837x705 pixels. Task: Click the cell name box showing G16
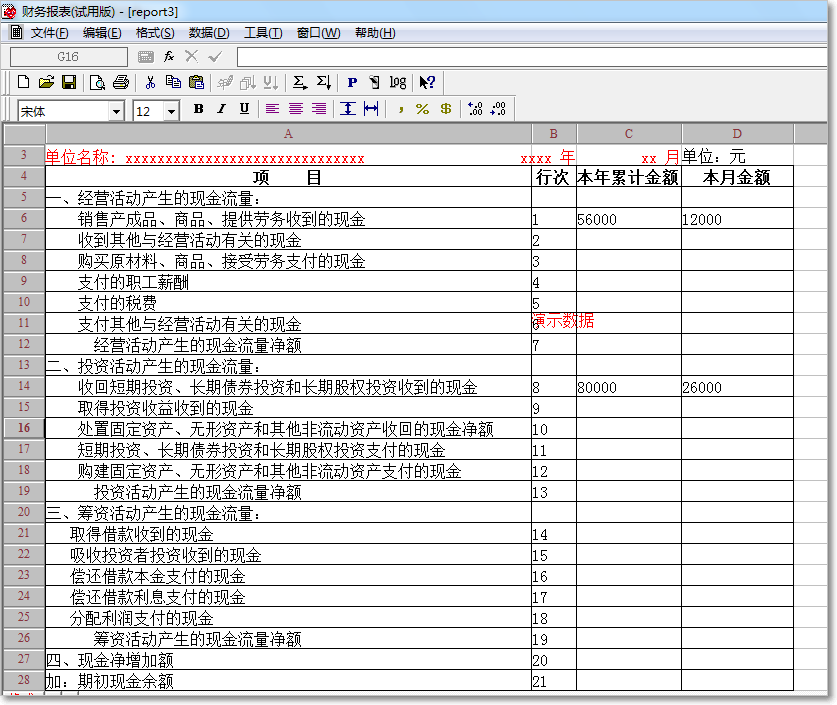coord(67,55)
